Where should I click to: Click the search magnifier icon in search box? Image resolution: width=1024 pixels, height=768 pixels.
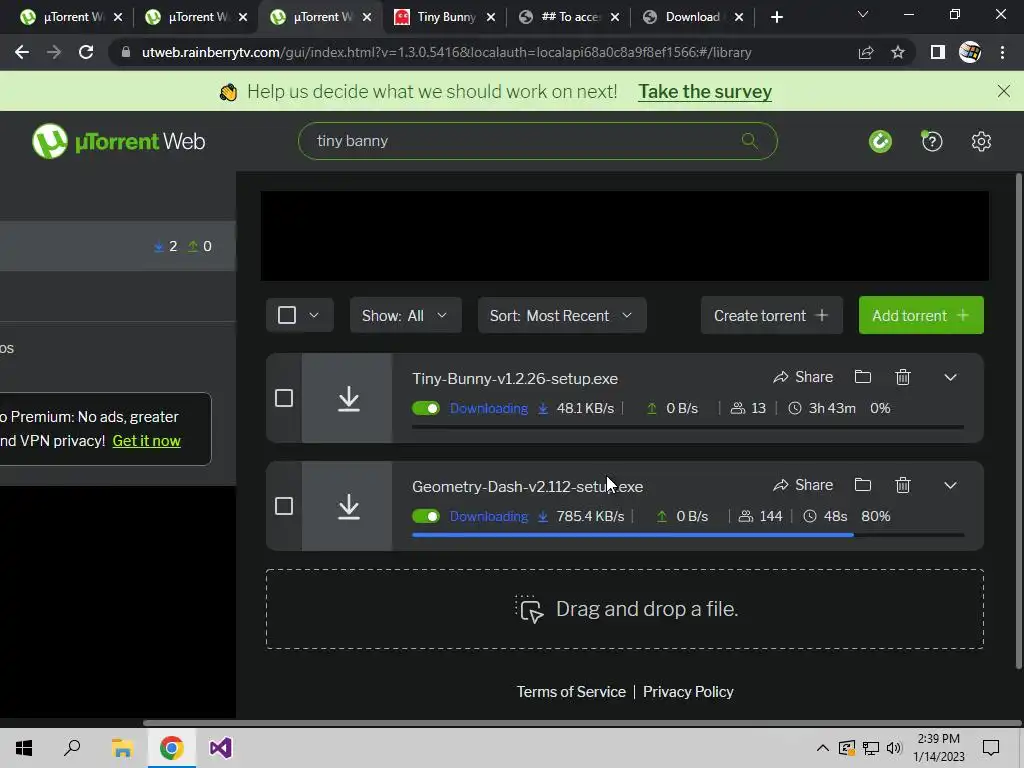click(749, 140)
